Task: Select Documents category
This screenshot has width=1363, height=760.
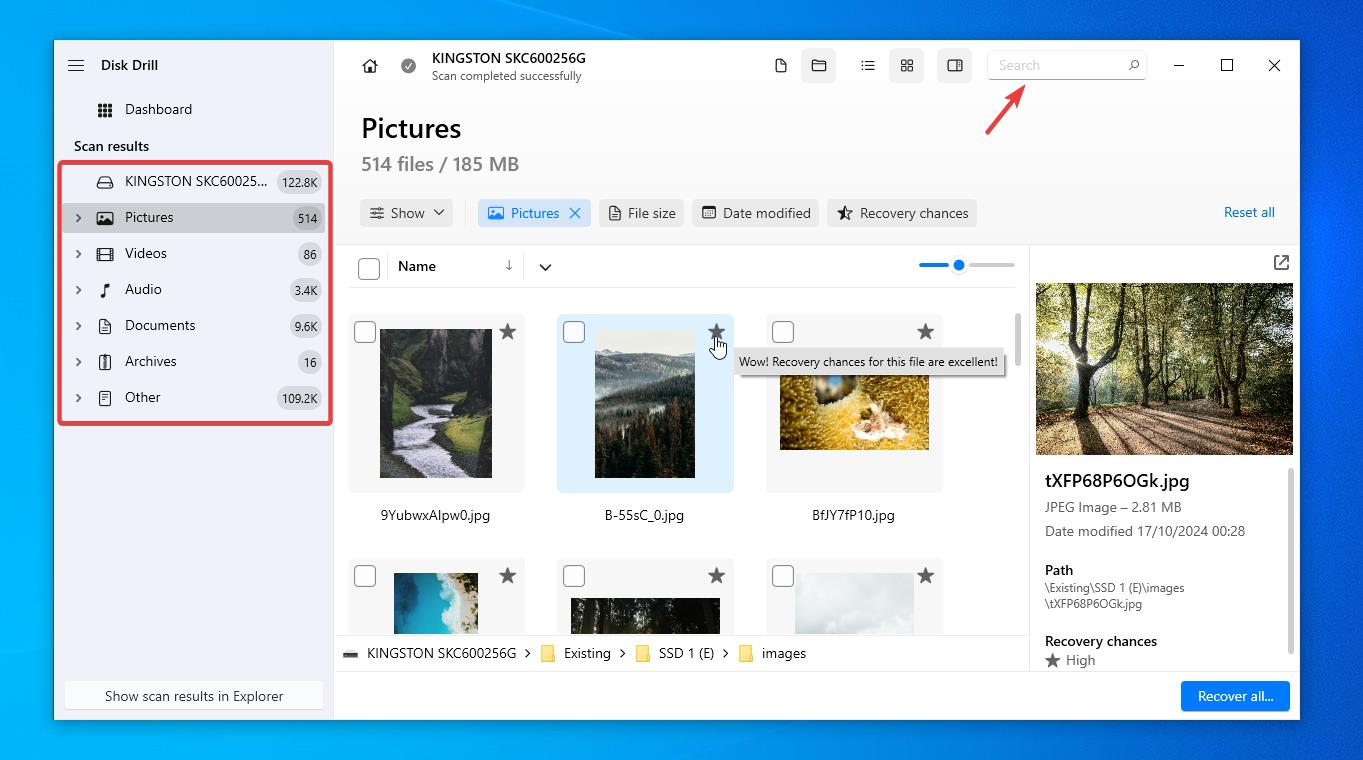Action: tap(194, 326)
